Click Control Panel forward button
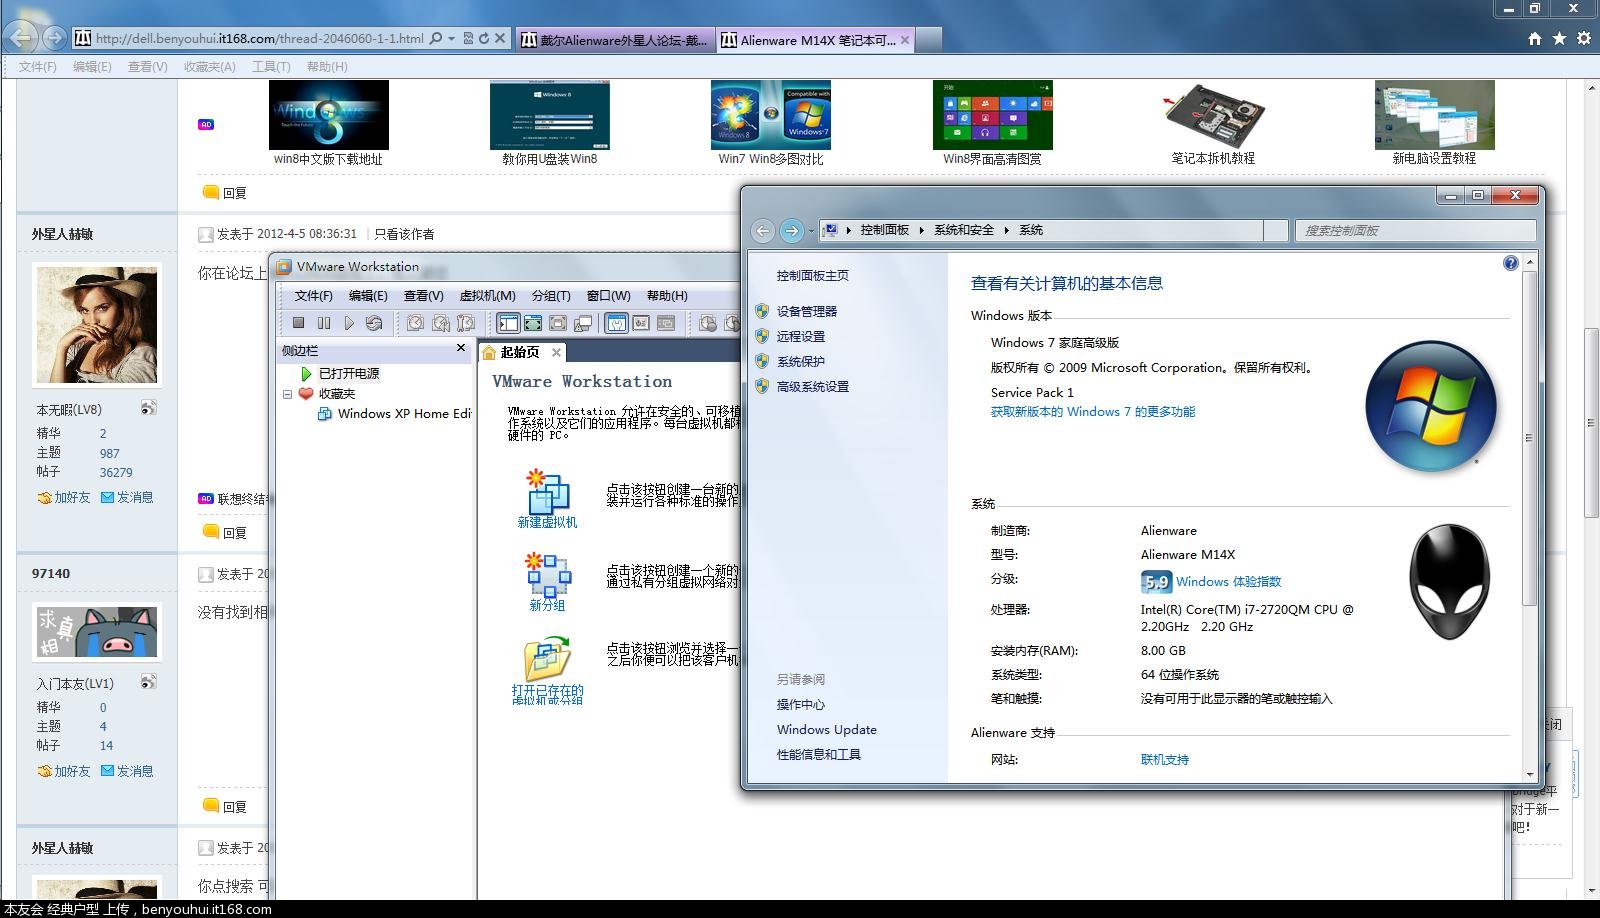Screen dimensions: 1600x918 click(x=791, y=231)
